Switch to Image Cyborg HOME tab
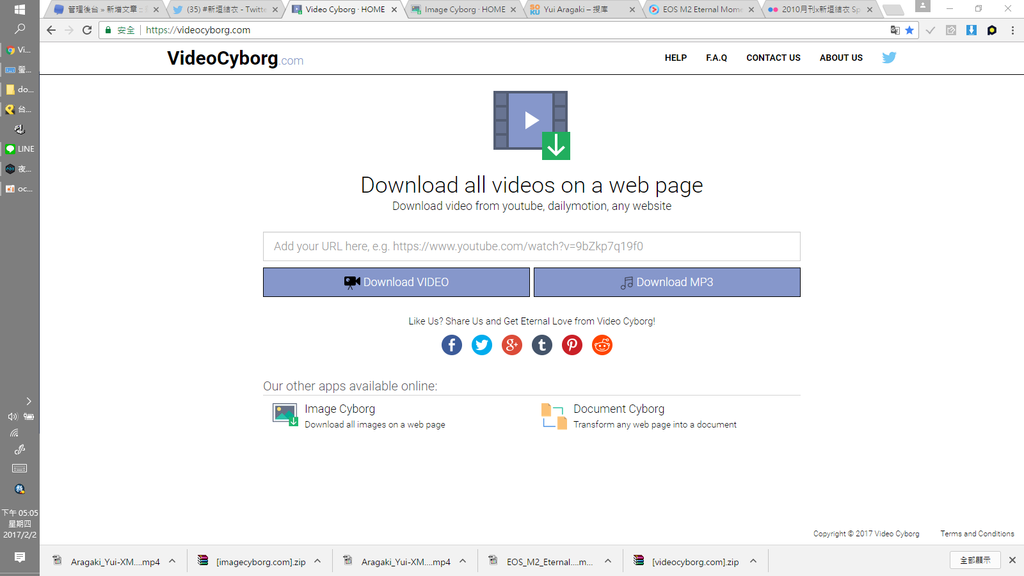Screen dimensions: 1024x576 (x=463, y=9)
